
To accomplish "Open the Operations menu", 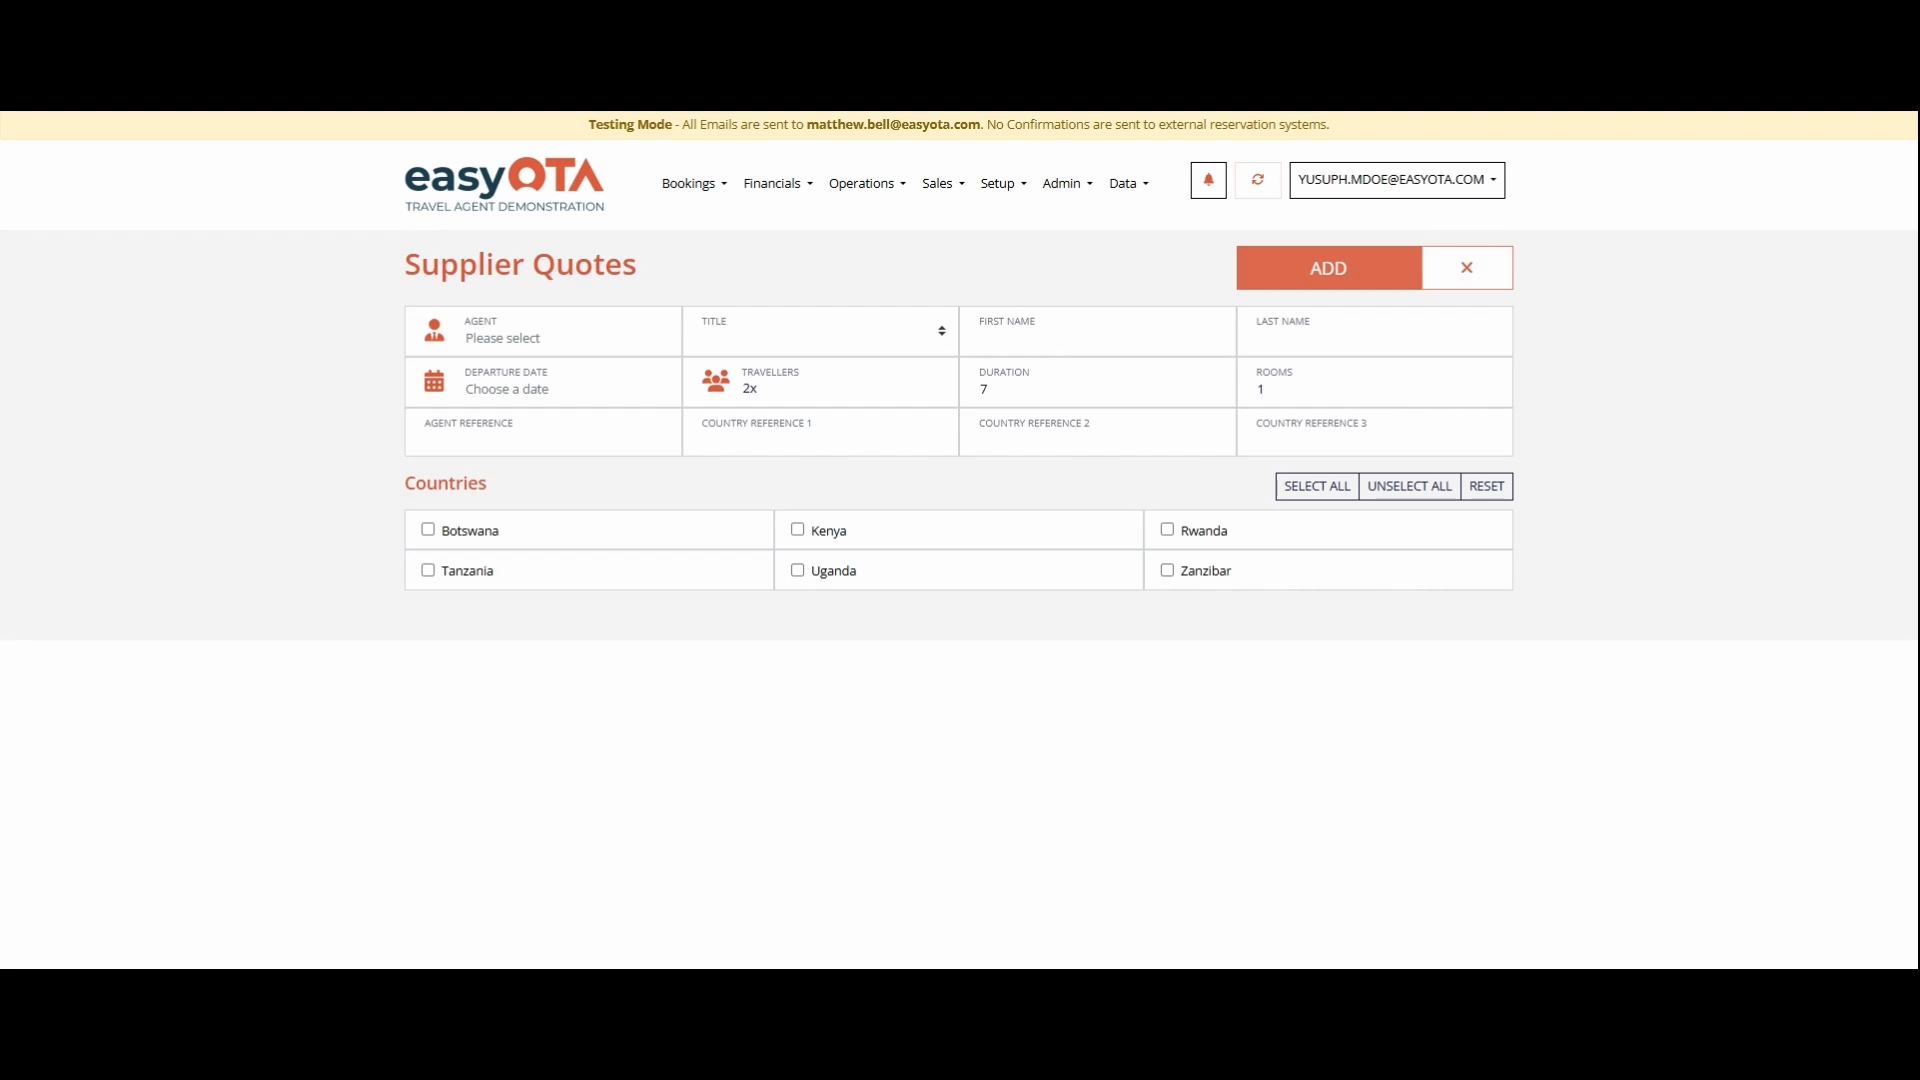I will [x=867, y=184].
